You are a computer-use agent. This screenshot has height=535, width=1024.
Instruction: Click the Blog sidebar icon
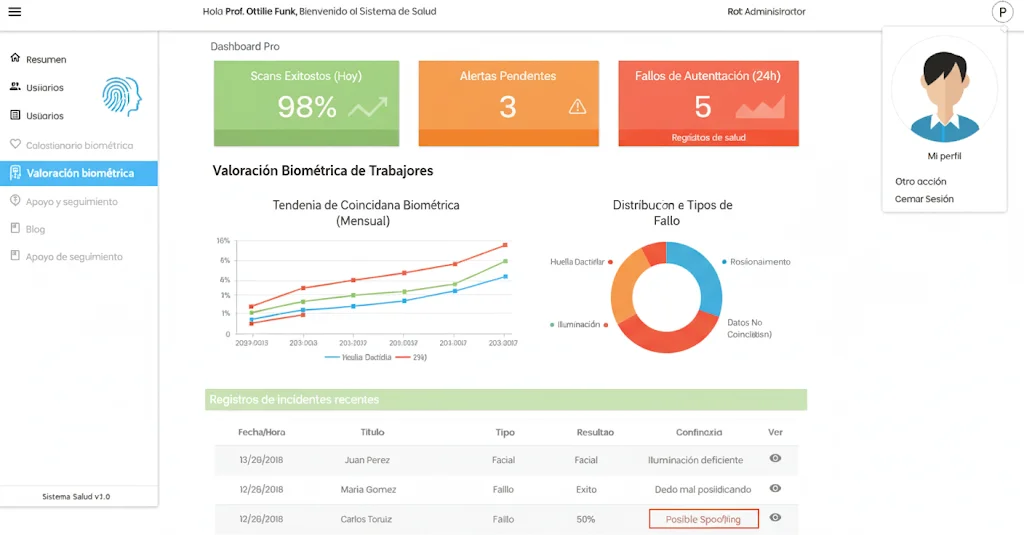point(15,228)
